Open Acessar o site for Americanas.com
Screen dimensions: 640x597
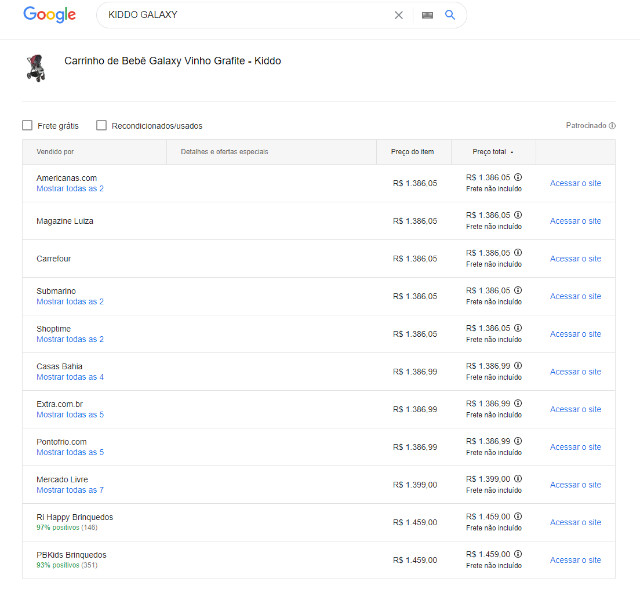tap(576, 183)
